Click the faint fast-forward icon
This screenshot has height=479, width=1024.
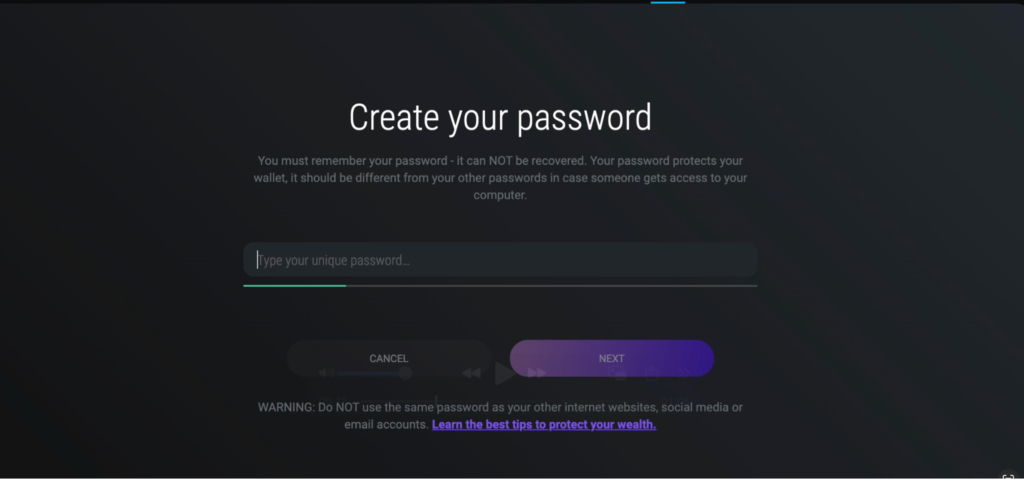[x=537, y=373]
